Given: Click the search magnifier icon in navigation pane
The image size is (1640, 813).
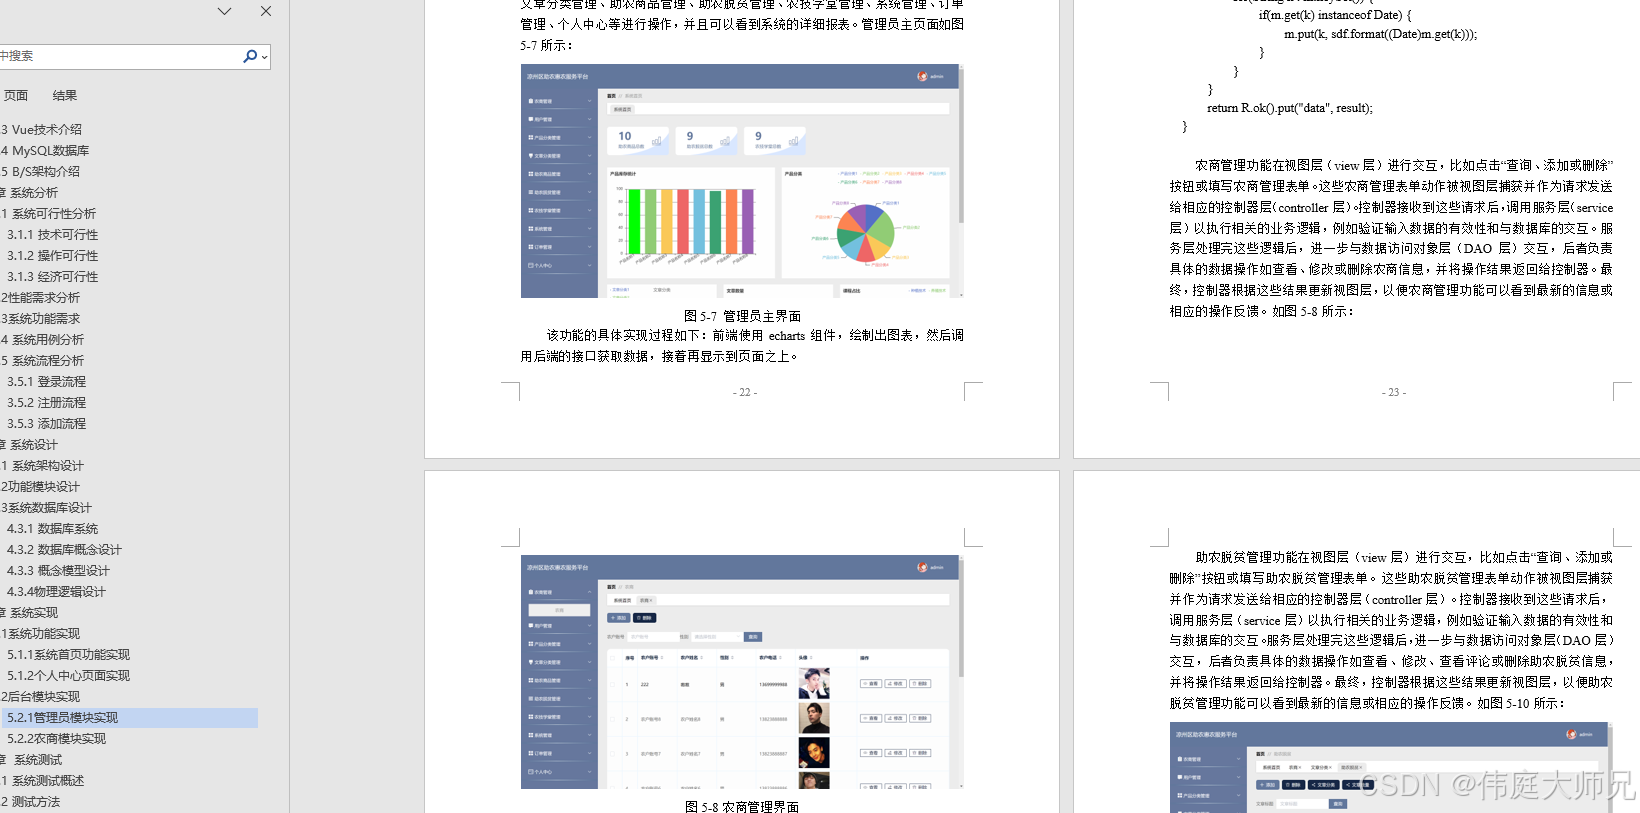Looking at the screenshot, I should [x=249, y=56].
